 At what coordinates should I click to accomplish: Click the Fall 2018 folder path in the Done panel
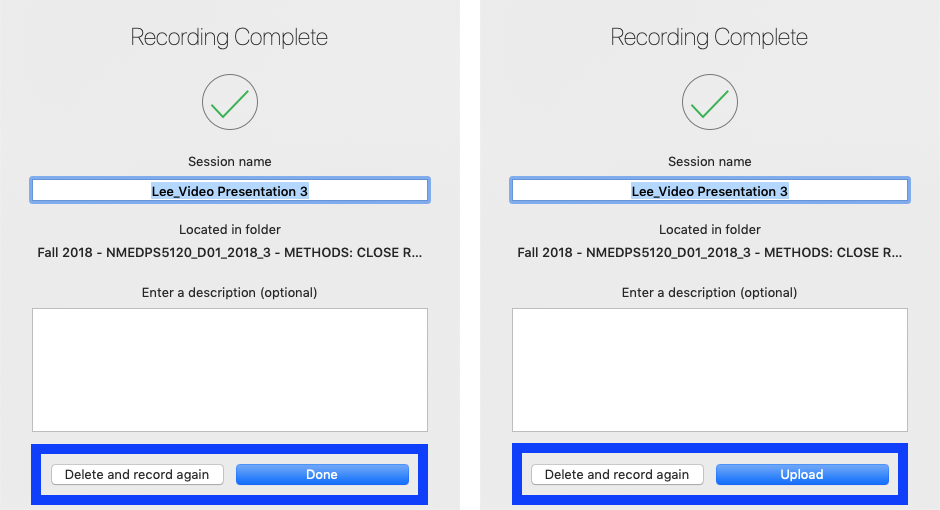(x=230, y=253)
